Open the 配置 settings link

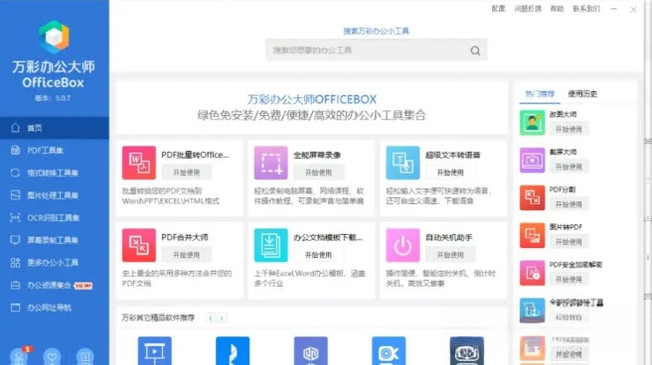[x=498, y=9]
